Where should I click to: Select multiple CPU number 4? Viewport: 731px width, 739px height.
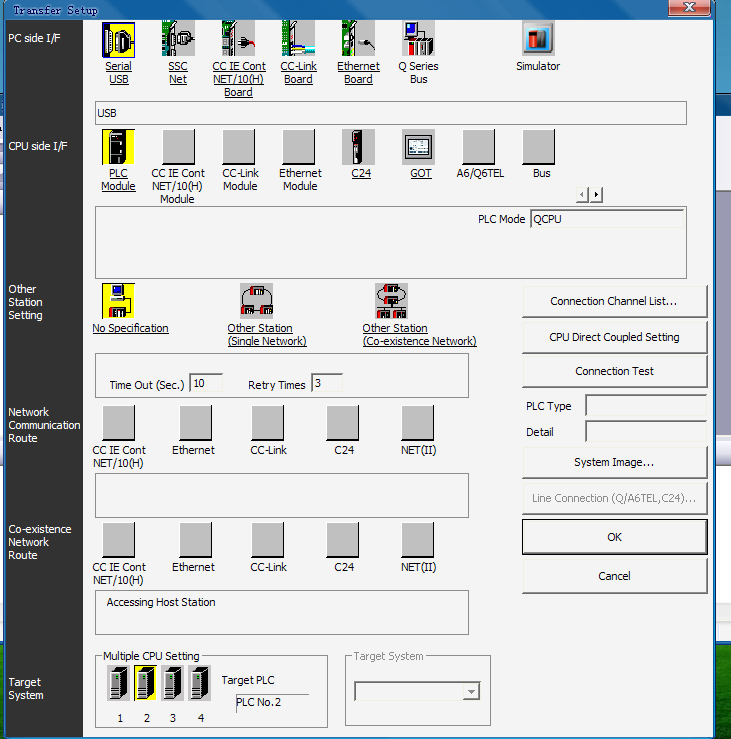200,683
